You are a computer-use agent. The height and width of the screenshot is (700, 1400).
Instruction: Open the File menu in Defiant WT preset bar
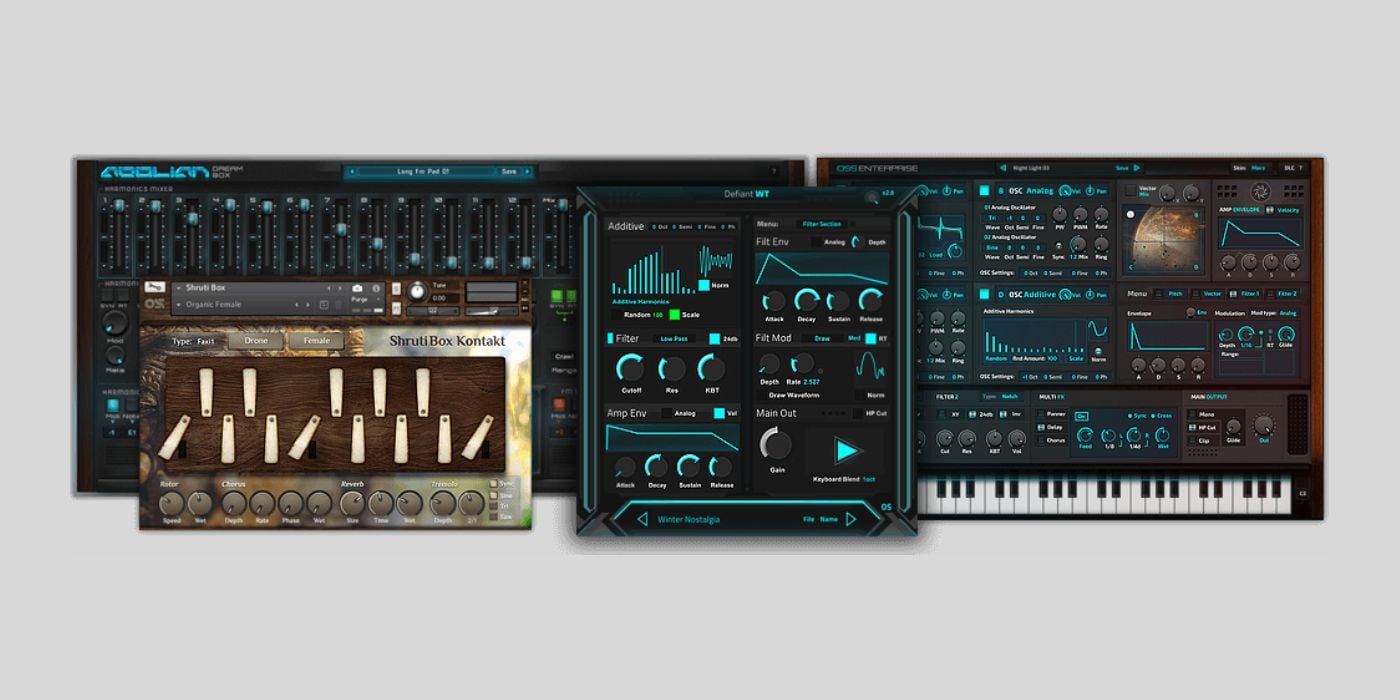tap(808, 519)
